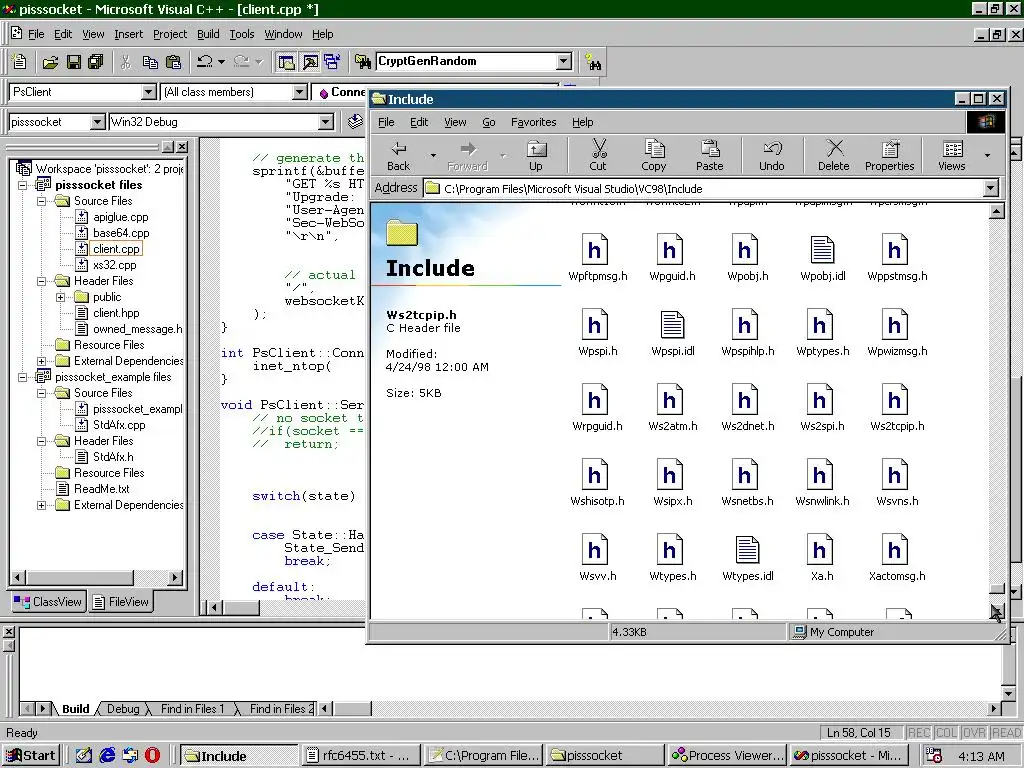The width and height of the screenshot is (1024, 768).
Task: Open the pisssocket project dropdown
Action: tap(97, 122)
